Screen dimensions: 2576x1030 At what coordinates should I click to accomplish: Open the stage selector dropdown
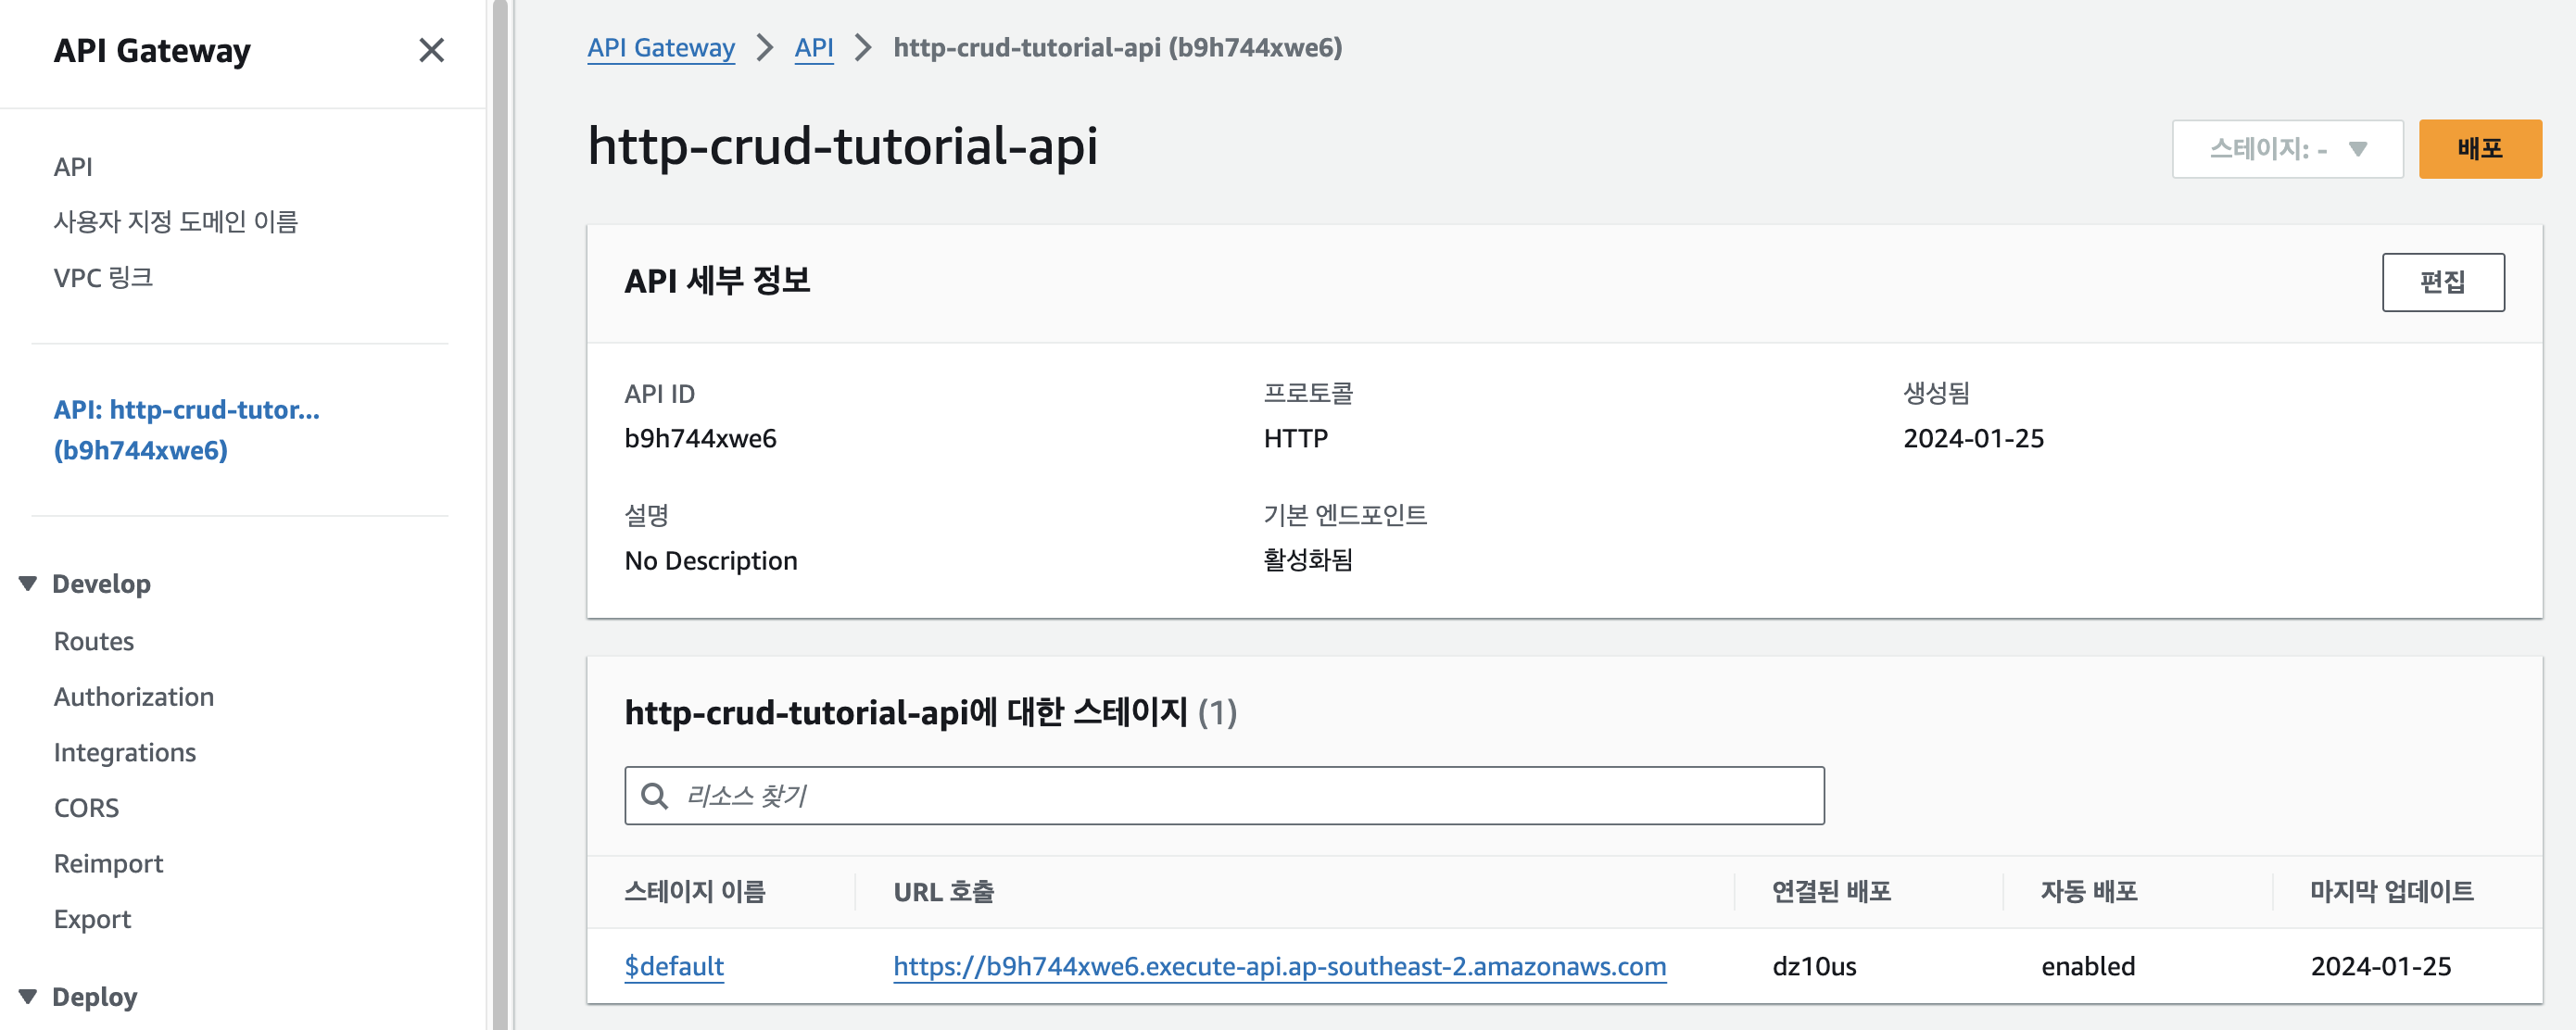(2287, 149)
